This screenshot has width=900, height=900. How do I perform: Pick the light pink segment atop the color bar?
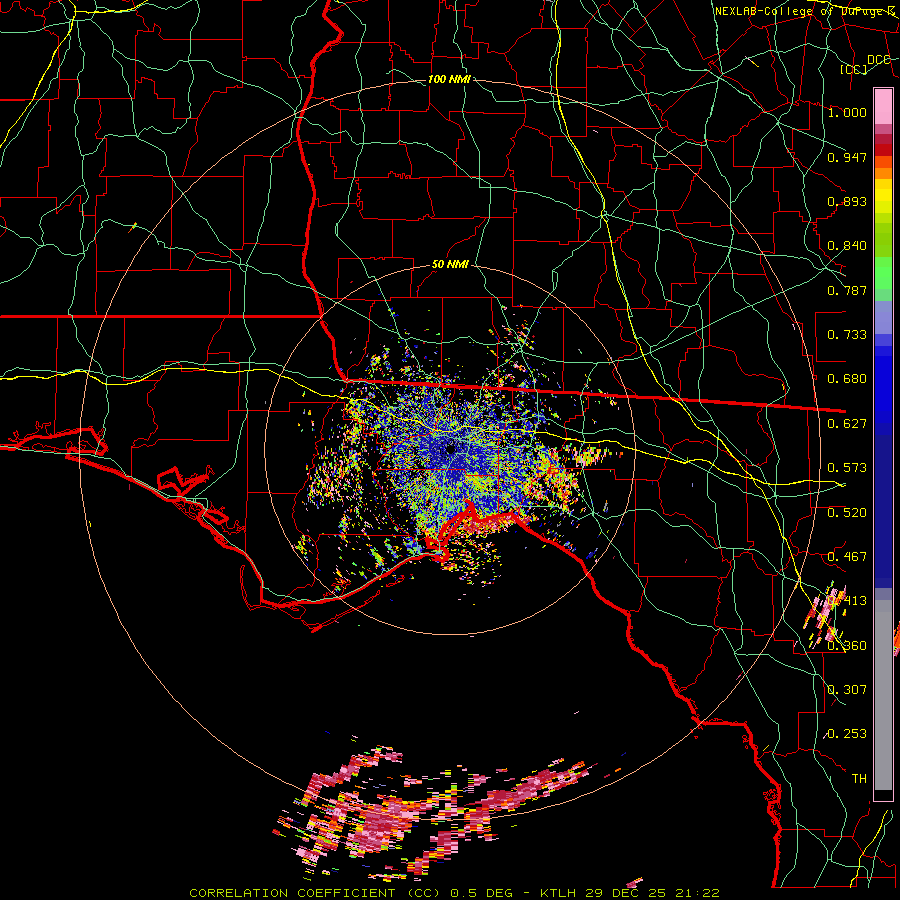(883, 106)
